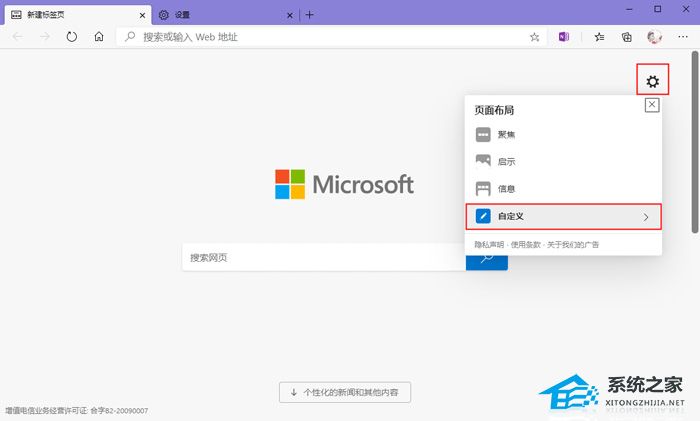Close the 页面布局 popup
The width and height of the screenshot is (700, 421).
(x=652, y=105)
